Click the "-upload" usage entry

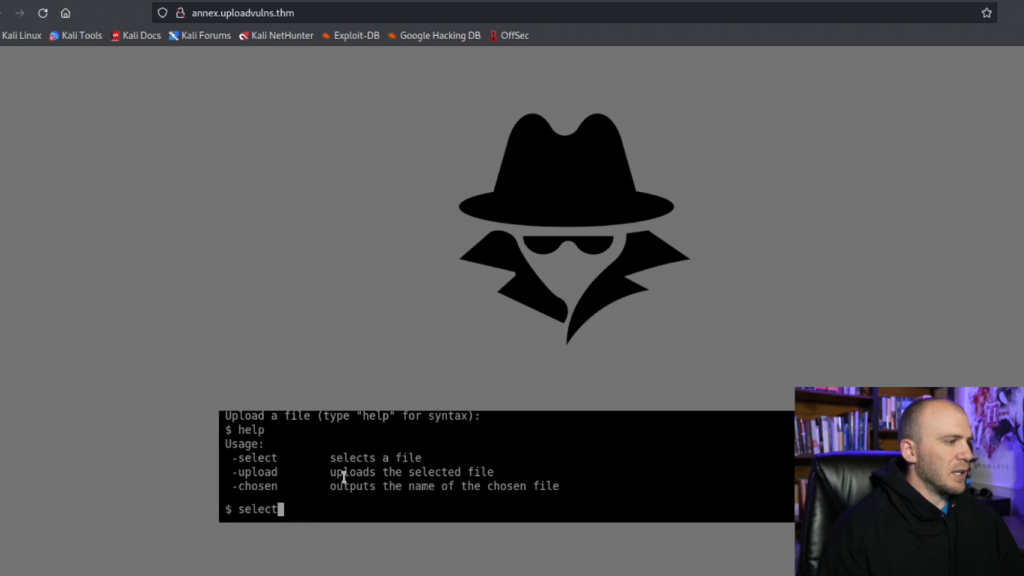click(255, 472)
